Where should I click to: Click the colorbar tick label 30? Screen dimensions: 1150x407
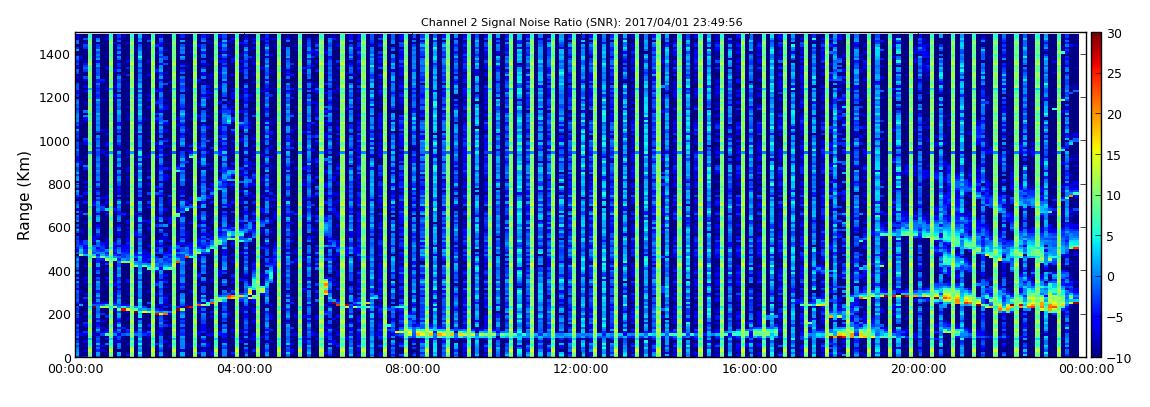(1115, 34)
